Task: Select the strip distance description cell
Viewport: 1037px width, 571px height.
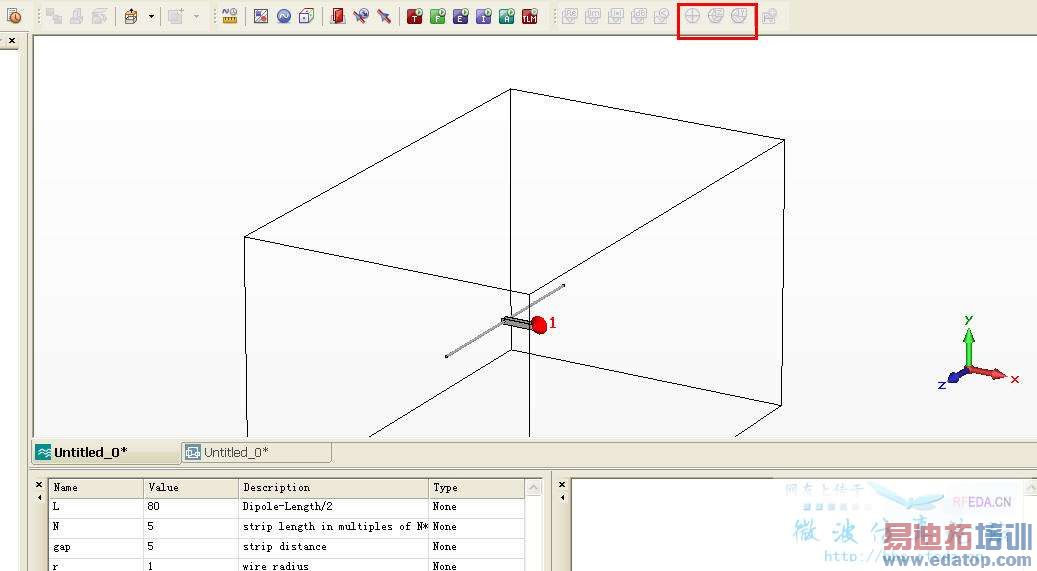Action: (x=333, y=547)
